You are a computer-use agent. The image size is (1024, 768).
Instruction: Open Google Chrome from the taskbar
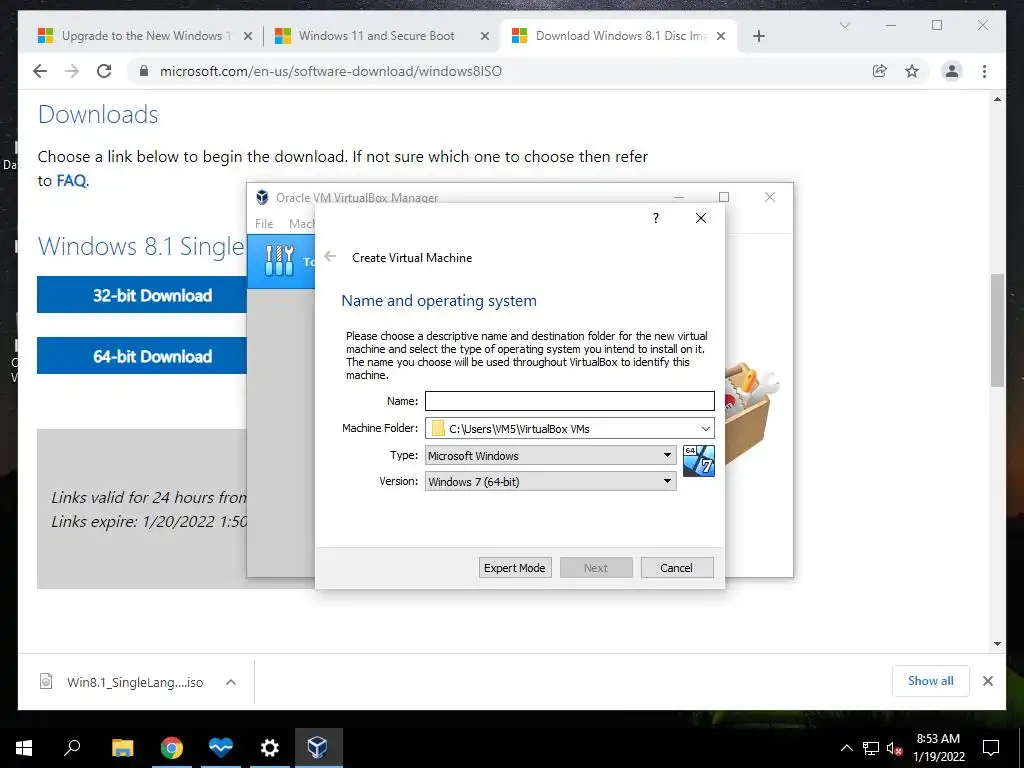click(172, 748)
